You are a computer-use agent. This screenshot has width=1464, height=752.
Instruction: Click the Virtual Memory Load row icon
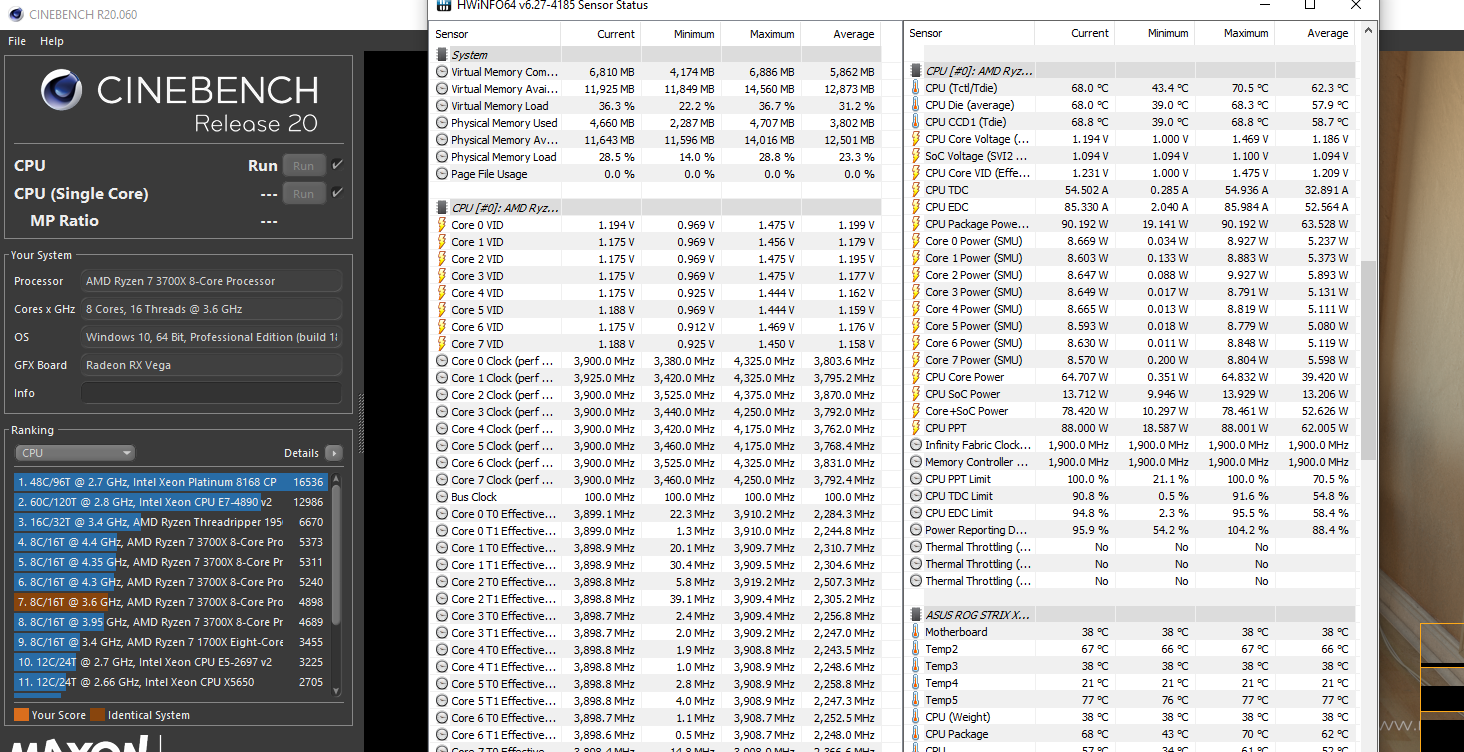pos(442,106)
